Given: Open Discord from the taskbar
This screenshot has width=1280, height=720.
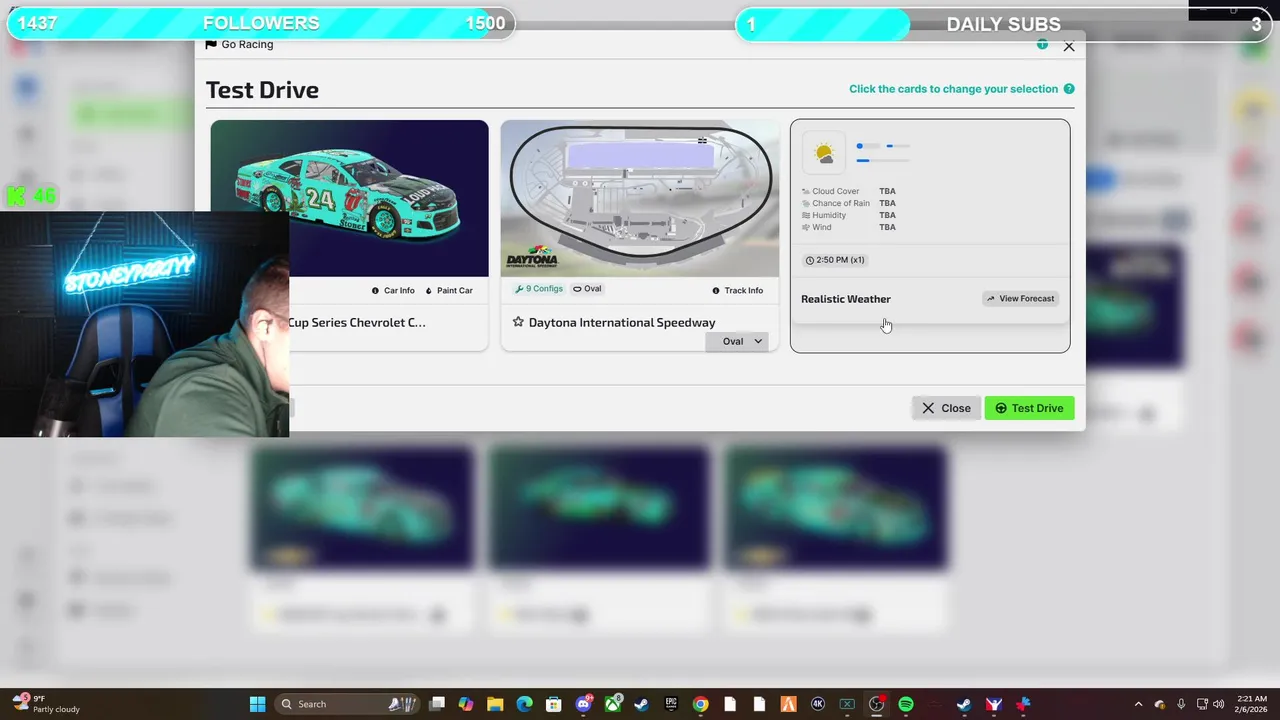Looking at the screenshot, I should tap(583, 704).
